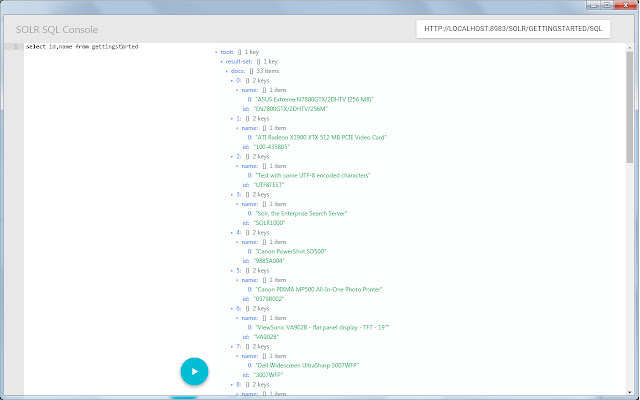Collapse document 7 node

(231, 346)
